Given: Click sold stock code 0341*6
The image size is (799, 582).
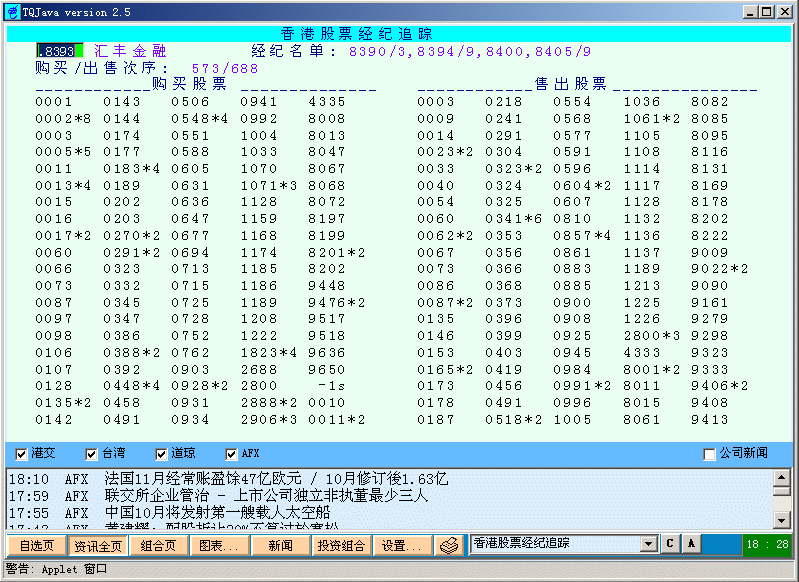Looking at the screenshot, I should click(x=514, y=219).
